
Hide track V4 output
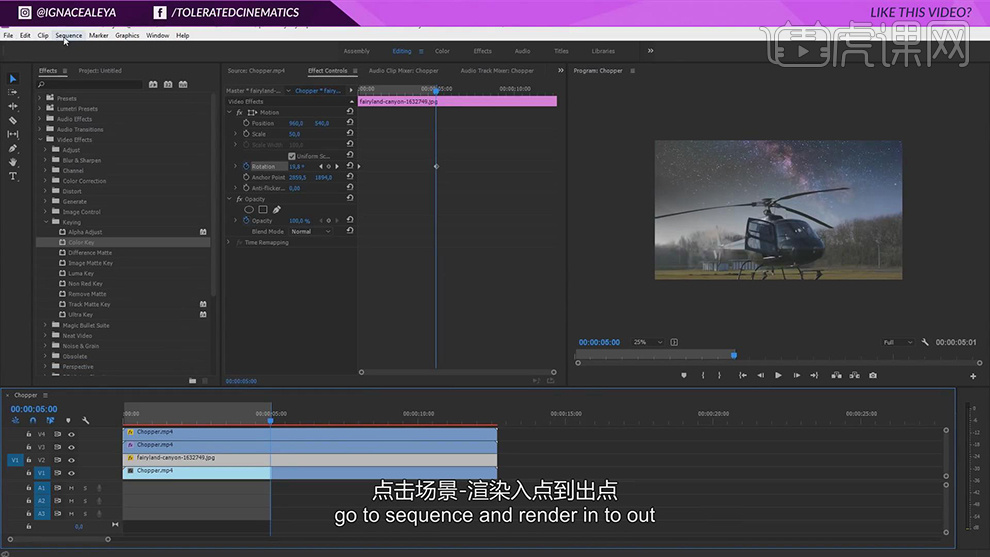[x=71, y=434]
